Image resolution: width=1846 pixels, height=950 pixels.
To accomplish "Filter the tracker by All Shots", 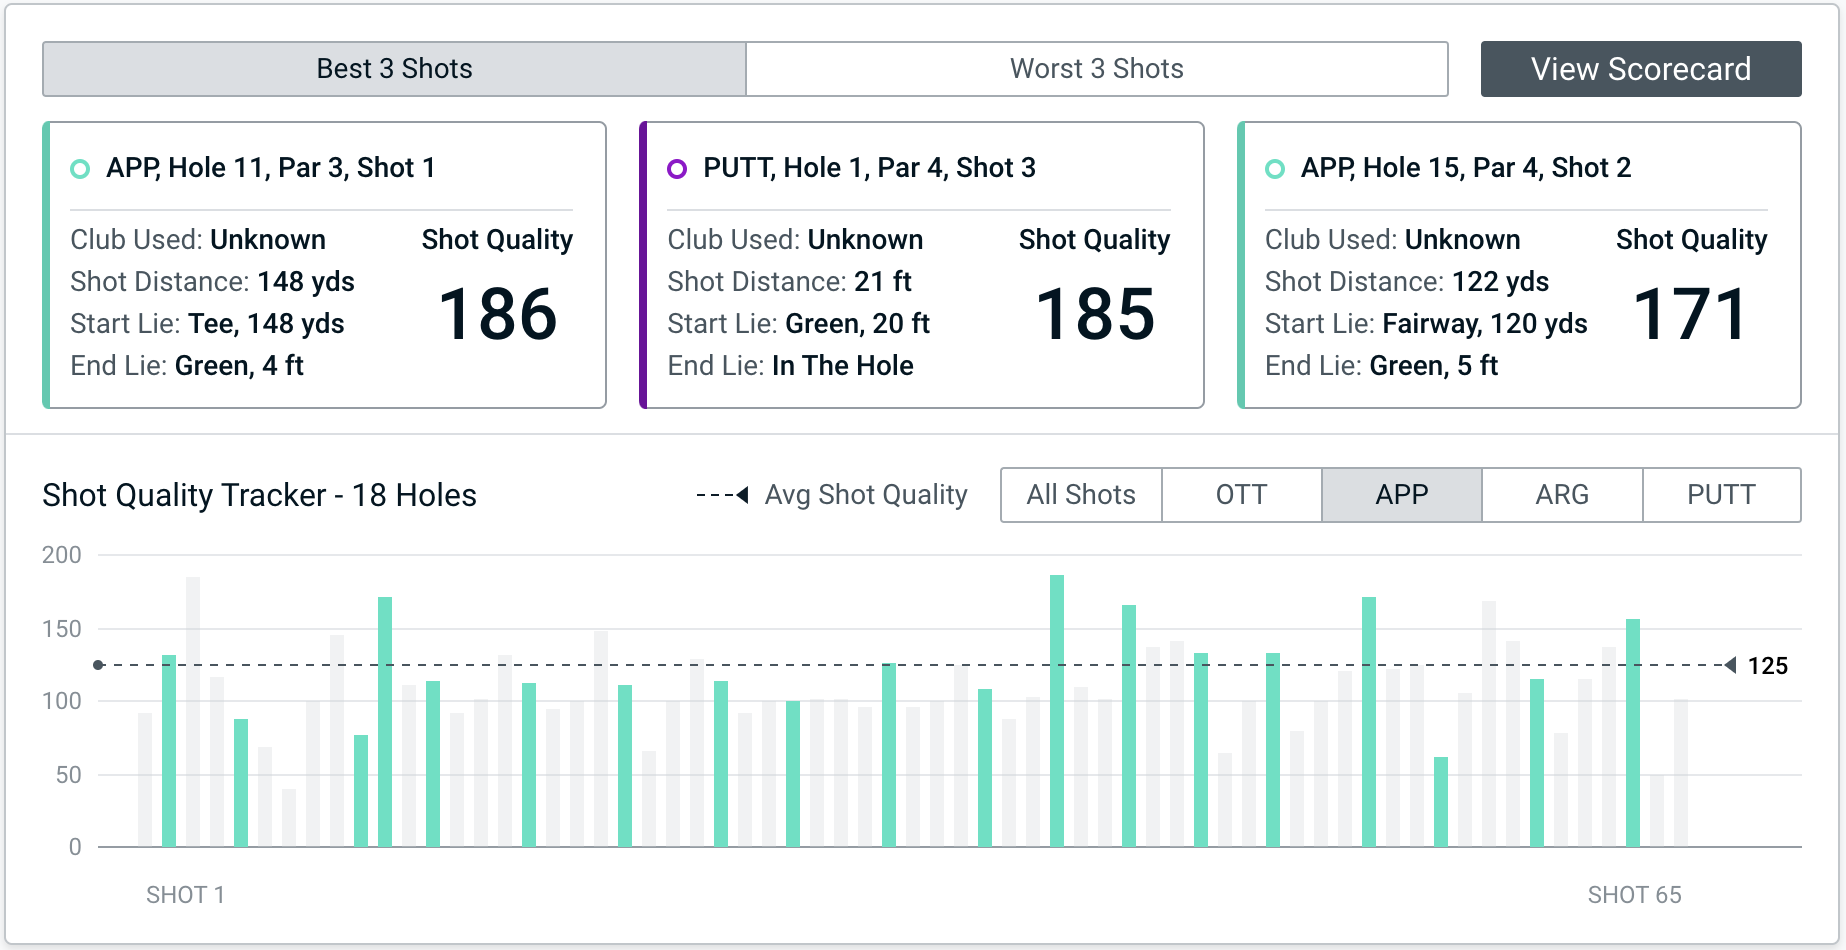I will (x=1081, y=495).
